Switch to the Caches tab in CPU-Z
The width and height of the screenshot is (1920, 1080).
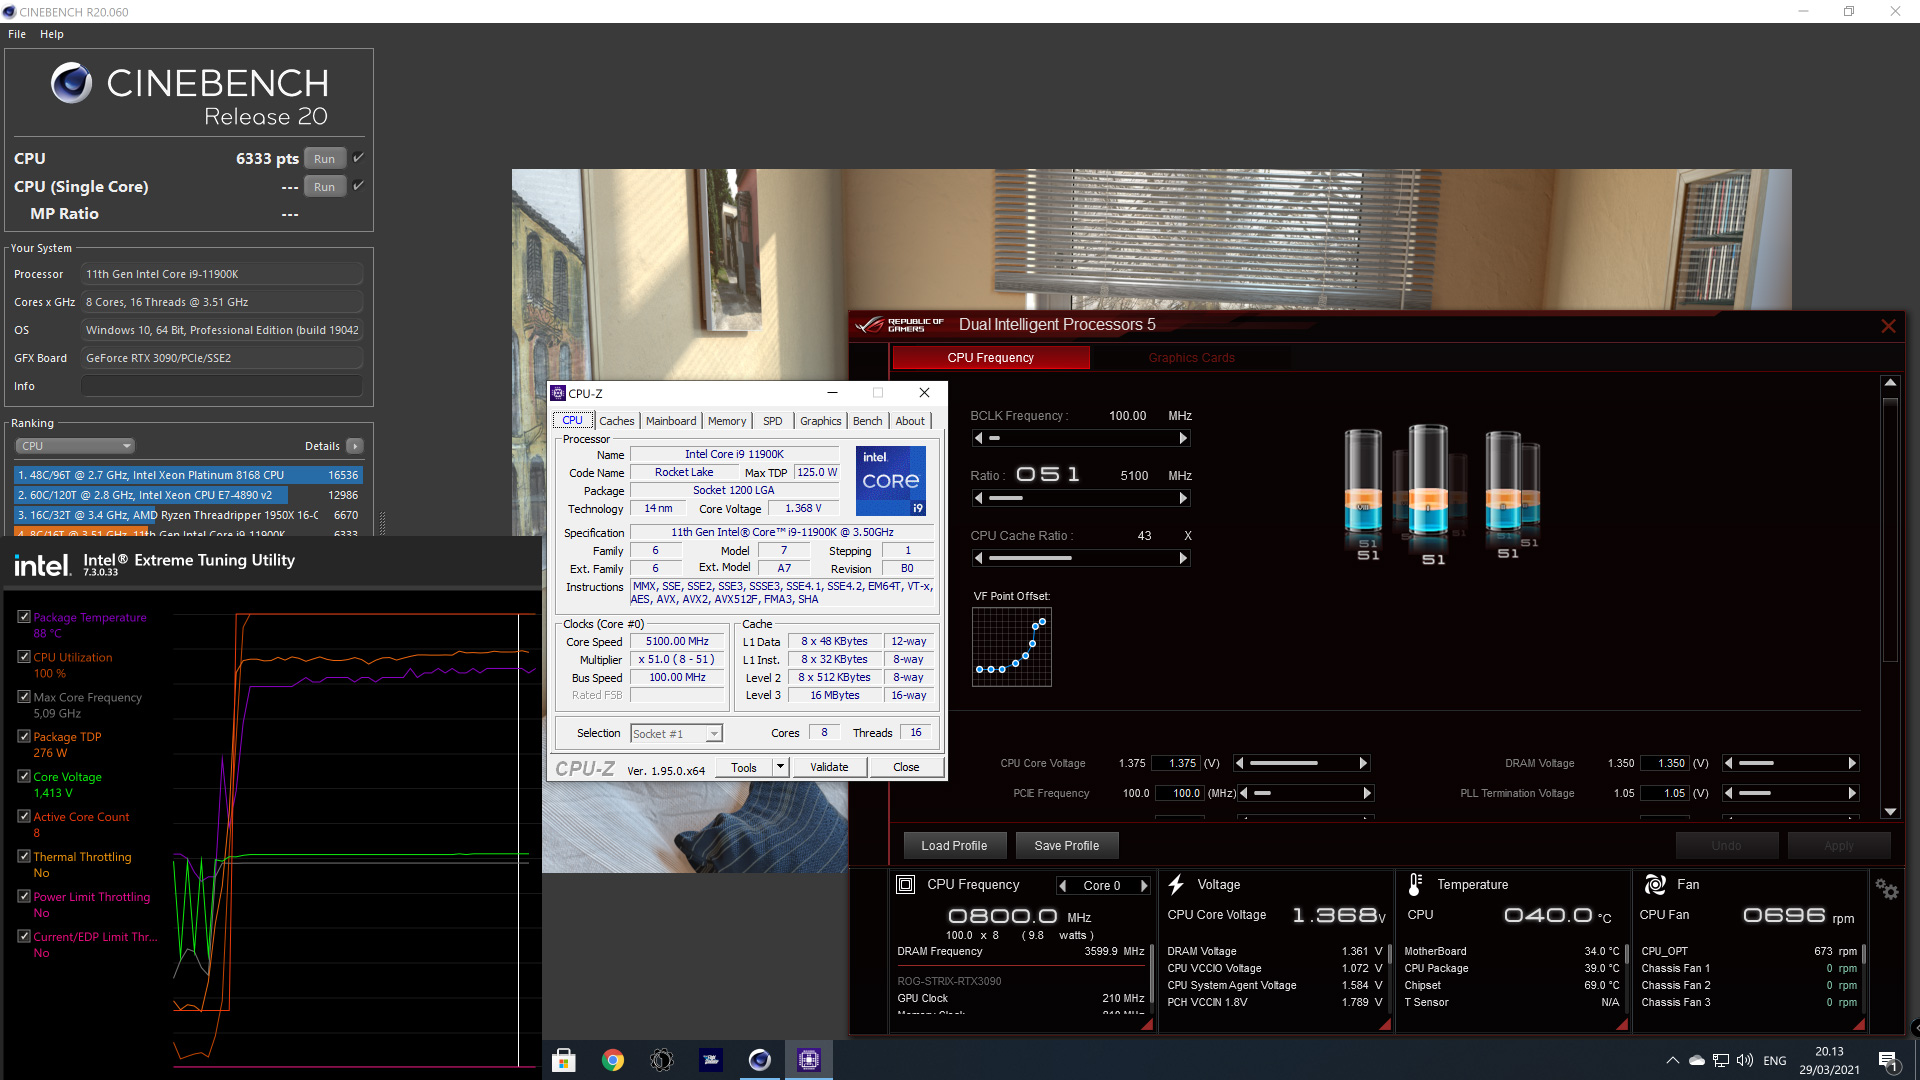click(x=617, y=421)
